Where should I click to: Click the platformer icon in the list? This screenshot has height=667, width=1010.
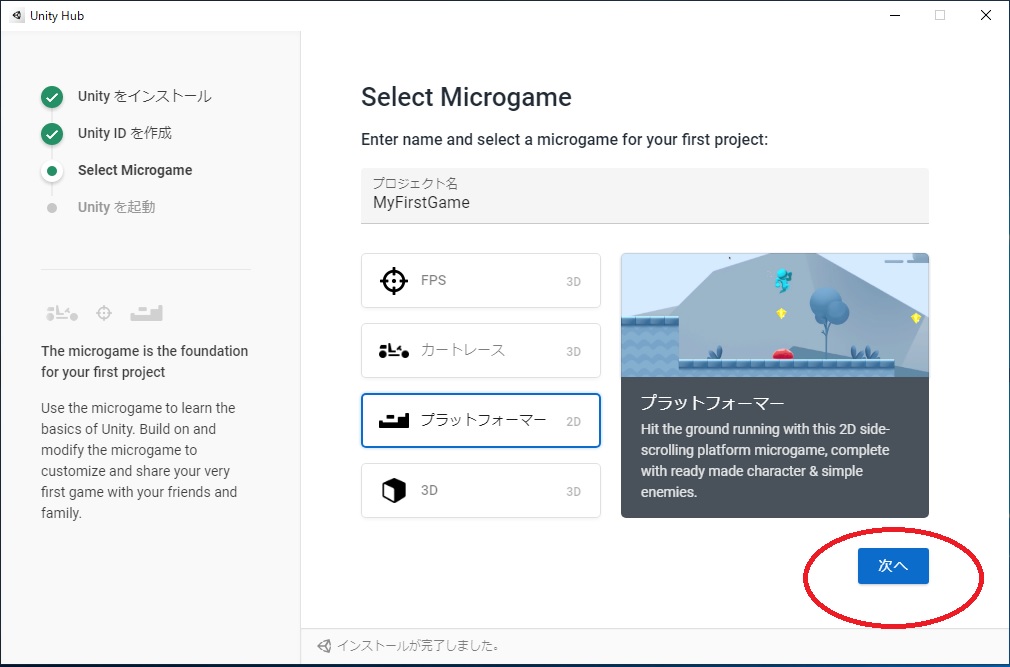tap(394, 421)
